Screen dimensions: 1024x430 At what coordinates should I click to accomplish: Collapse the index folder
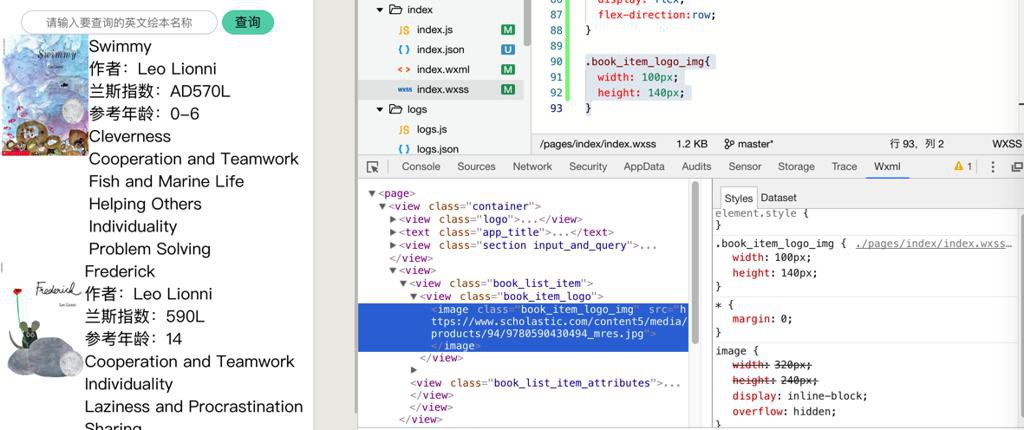point(379,10)
